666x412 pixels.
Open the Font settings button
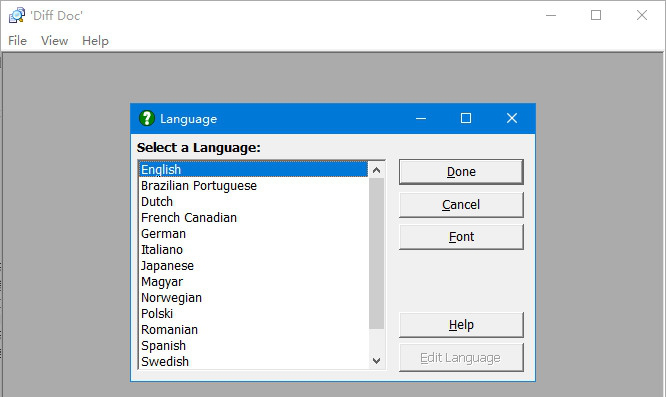click(x=460, y=237)
